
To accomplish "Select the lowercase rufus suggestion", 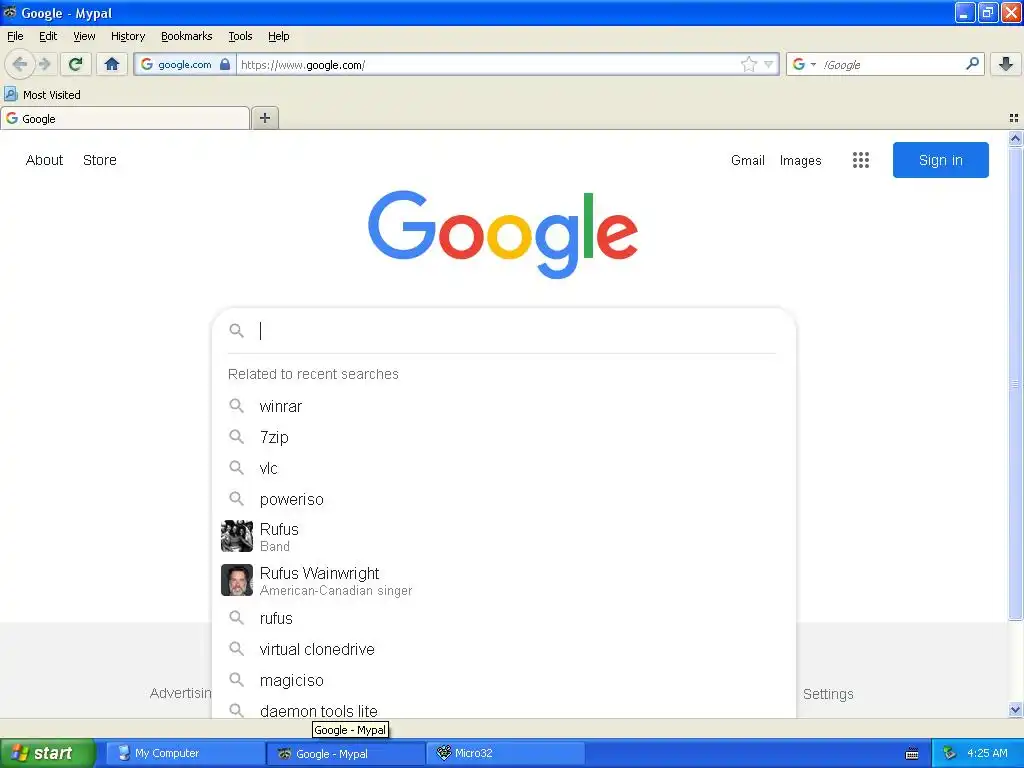I will coord(504,618).
